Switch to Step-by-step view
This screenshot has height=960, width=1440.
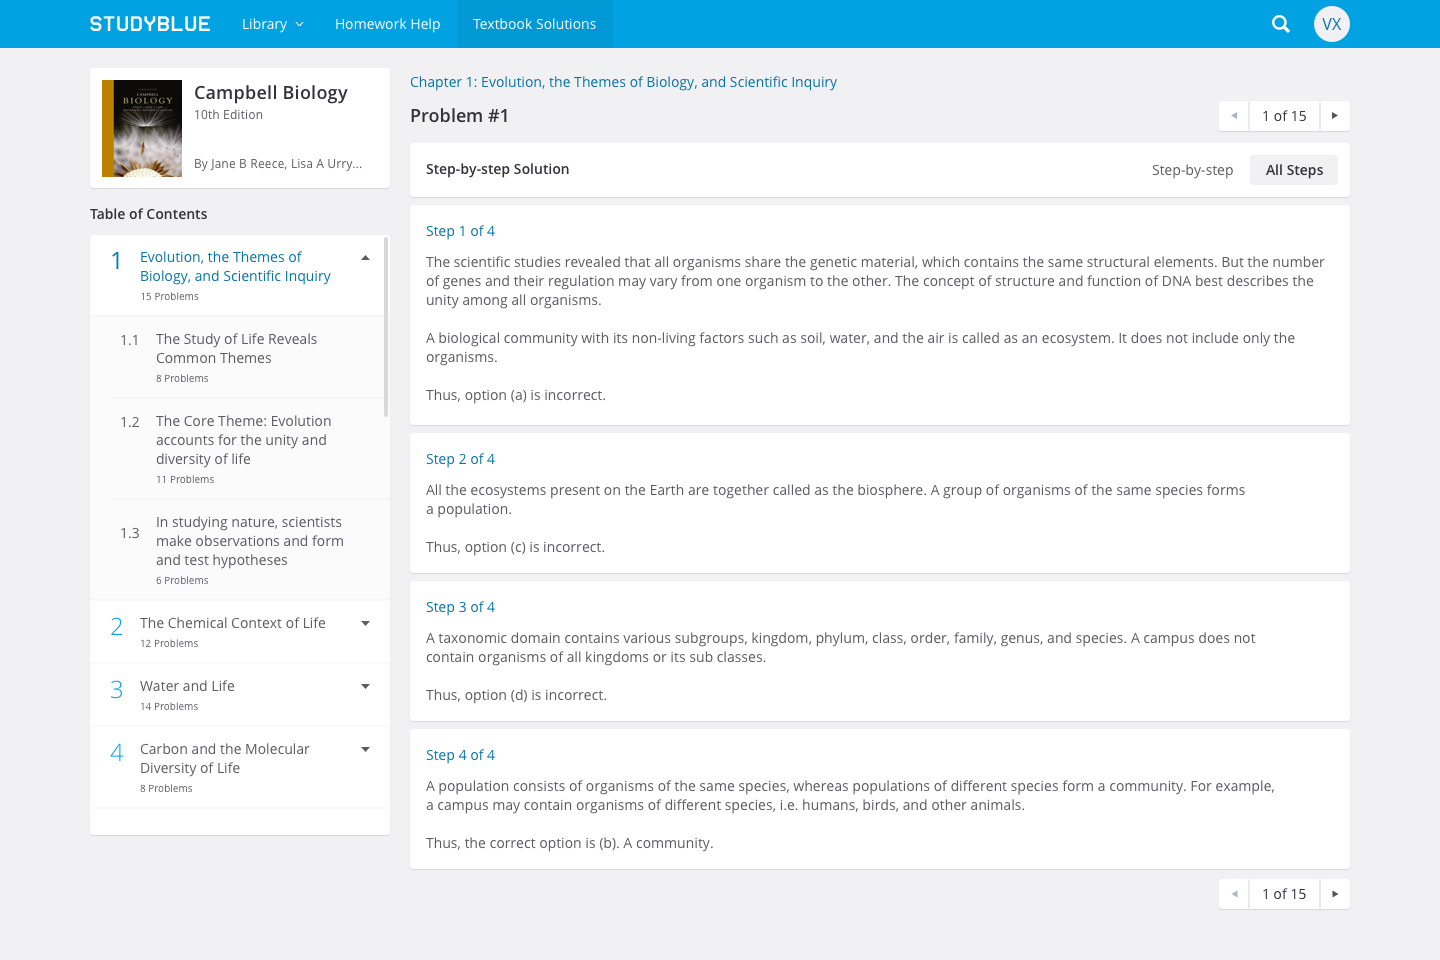pyautogui.click(x=1192, y=170)
